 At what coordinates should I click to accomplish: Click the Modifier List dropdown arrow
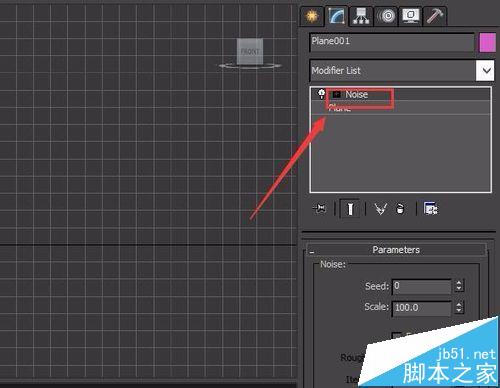pyautogui.click(x=485, y=70)
